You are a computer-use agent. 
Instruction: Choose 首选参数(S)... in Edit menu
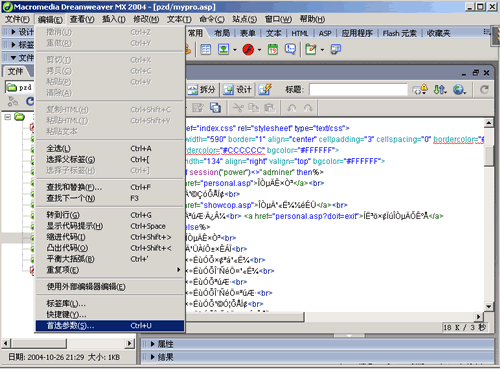pyautogui.click(x=110, y=325)
